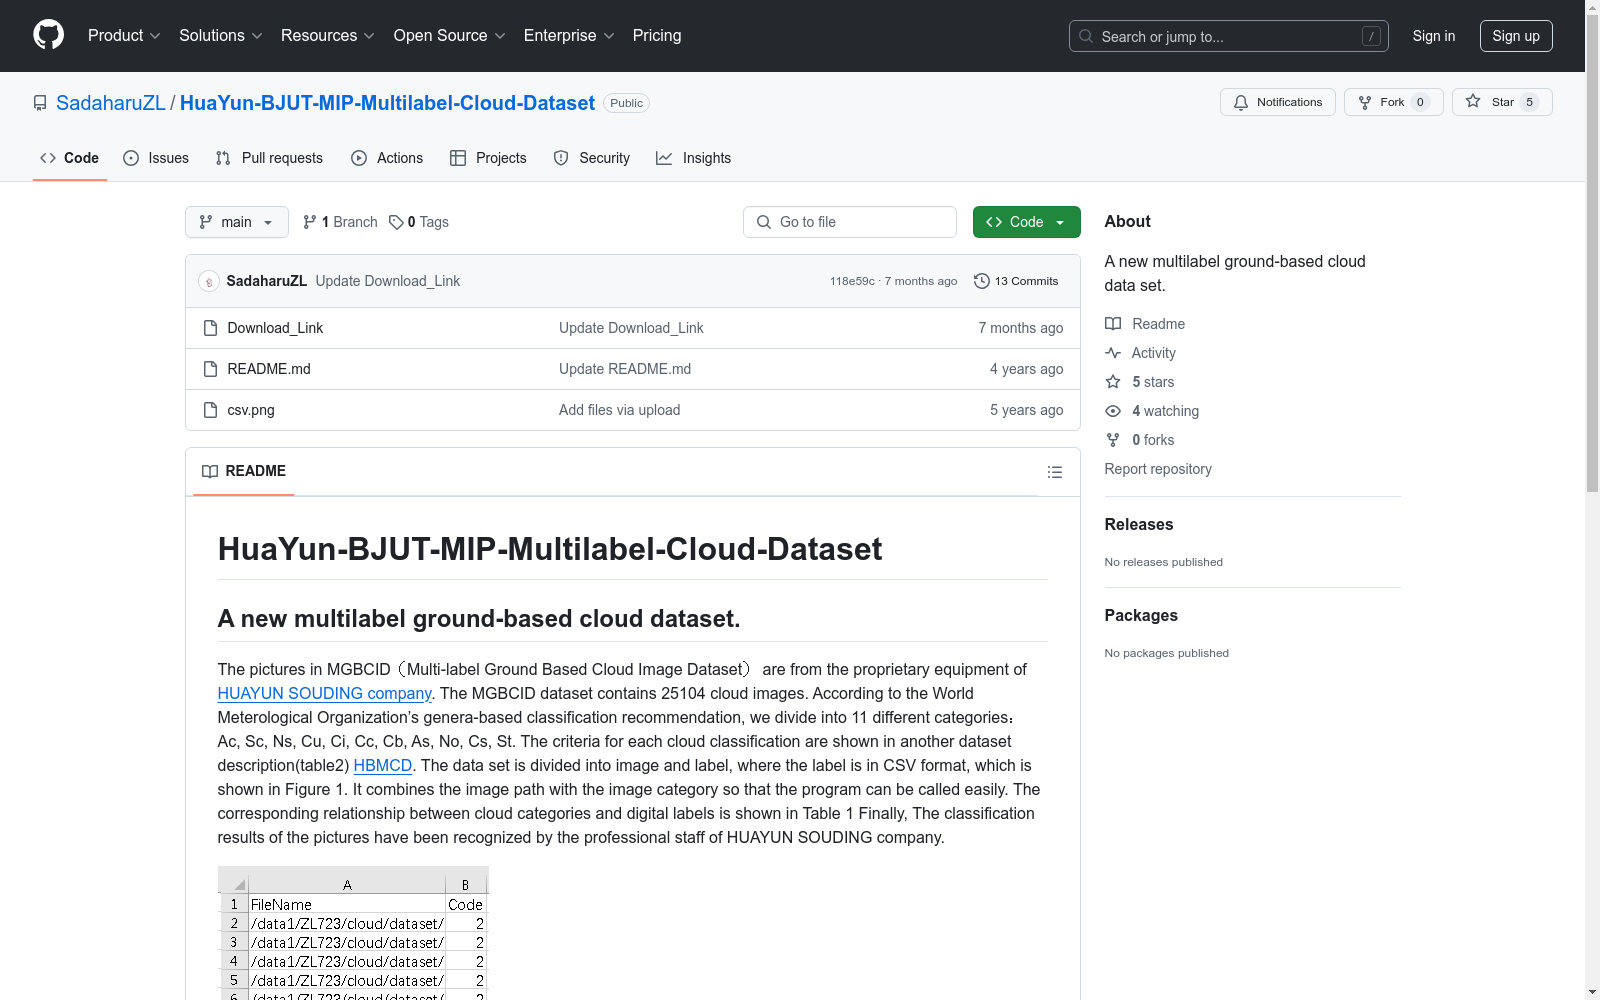Switch to the Projects tab
The width and height of the screenshot is (1600, 1000).
point(488,158)
